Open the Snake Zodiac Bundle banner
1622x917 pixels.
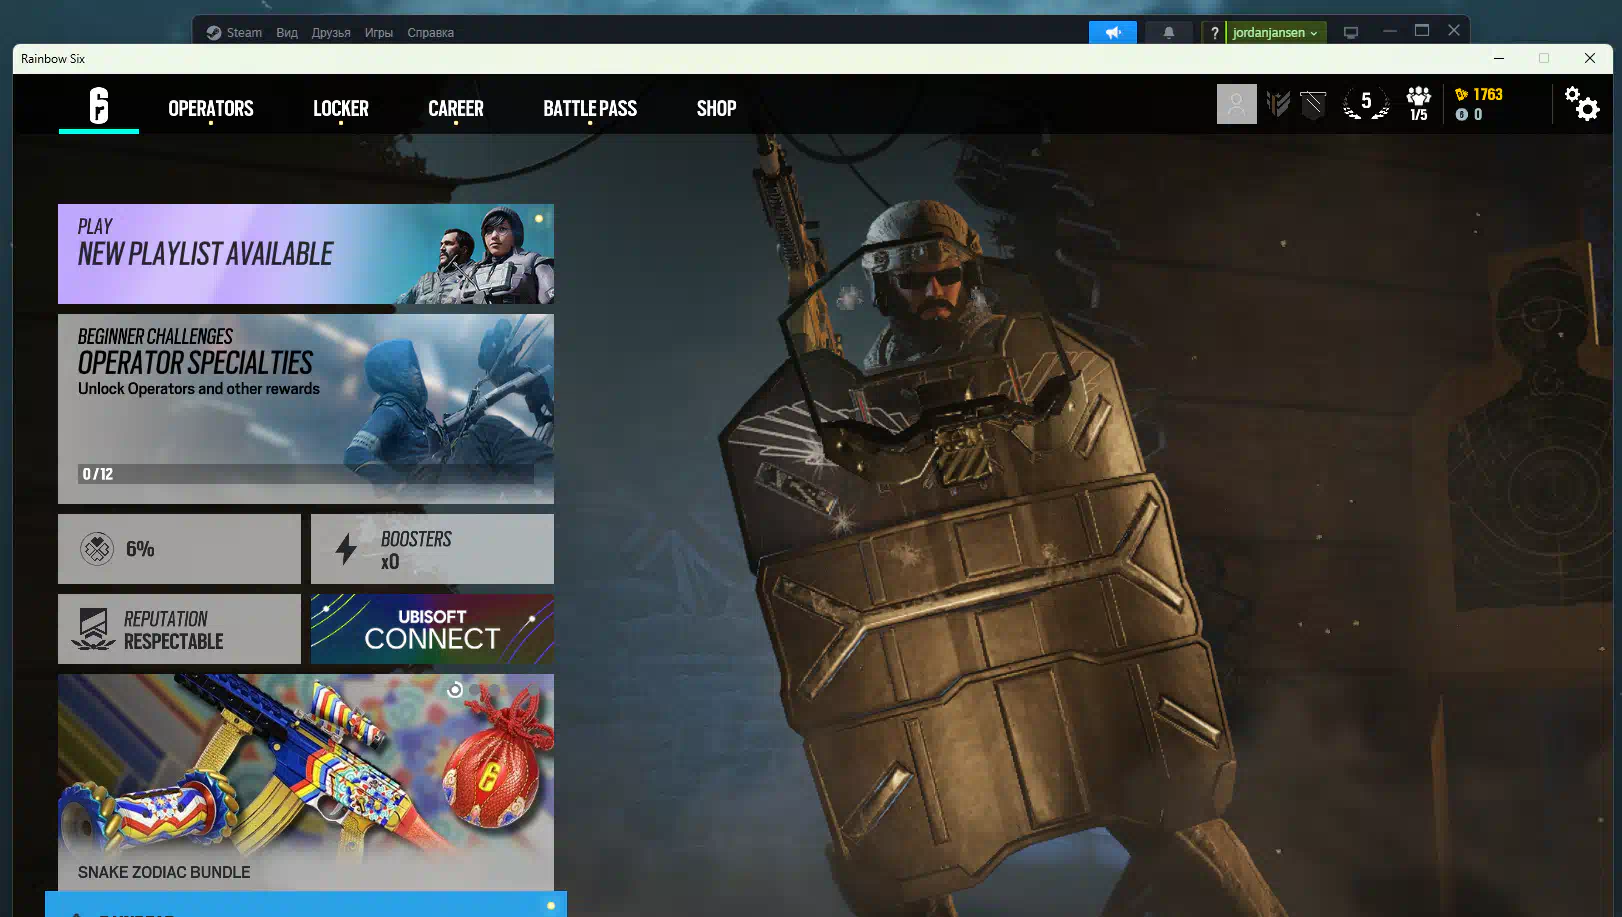point(305,780)
